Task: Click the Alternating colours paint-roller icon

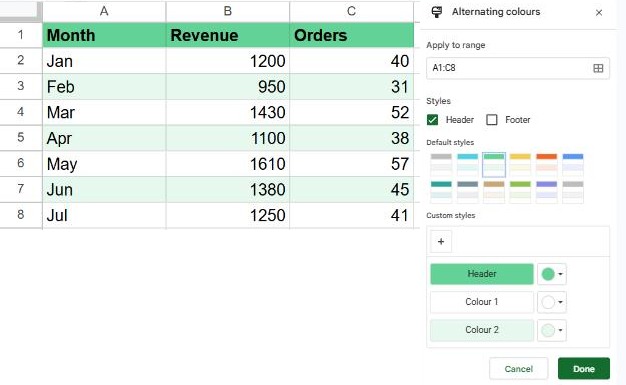Action: 437,12
